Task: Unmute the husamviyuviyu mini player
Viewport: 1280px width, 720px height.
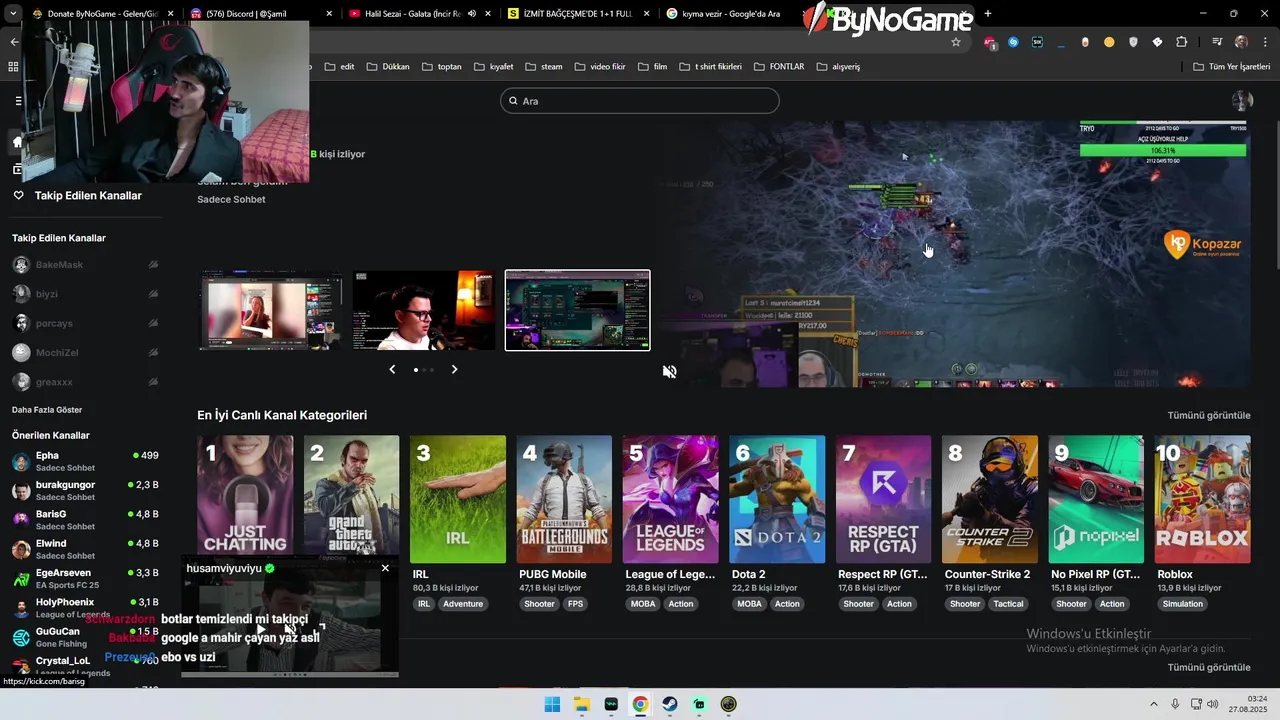Action: pos(290,629)
